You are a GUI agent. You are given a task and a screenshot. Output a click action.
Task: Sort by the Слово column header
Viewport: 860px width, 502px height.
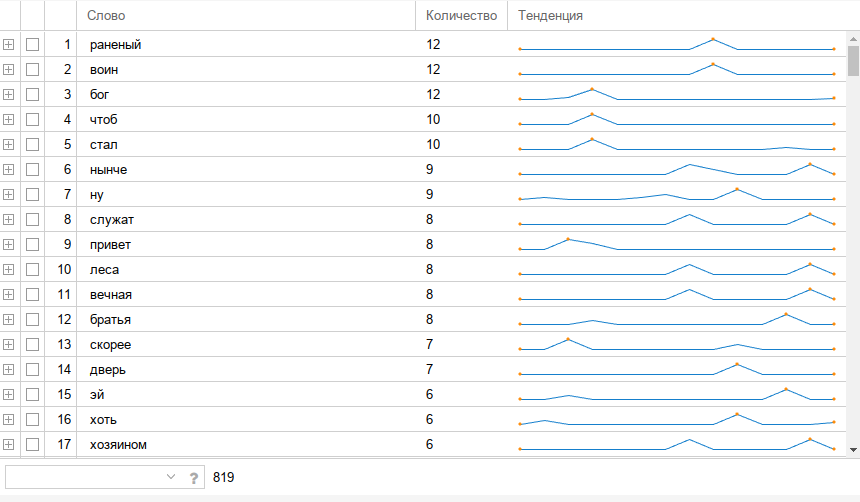point(245,15)
